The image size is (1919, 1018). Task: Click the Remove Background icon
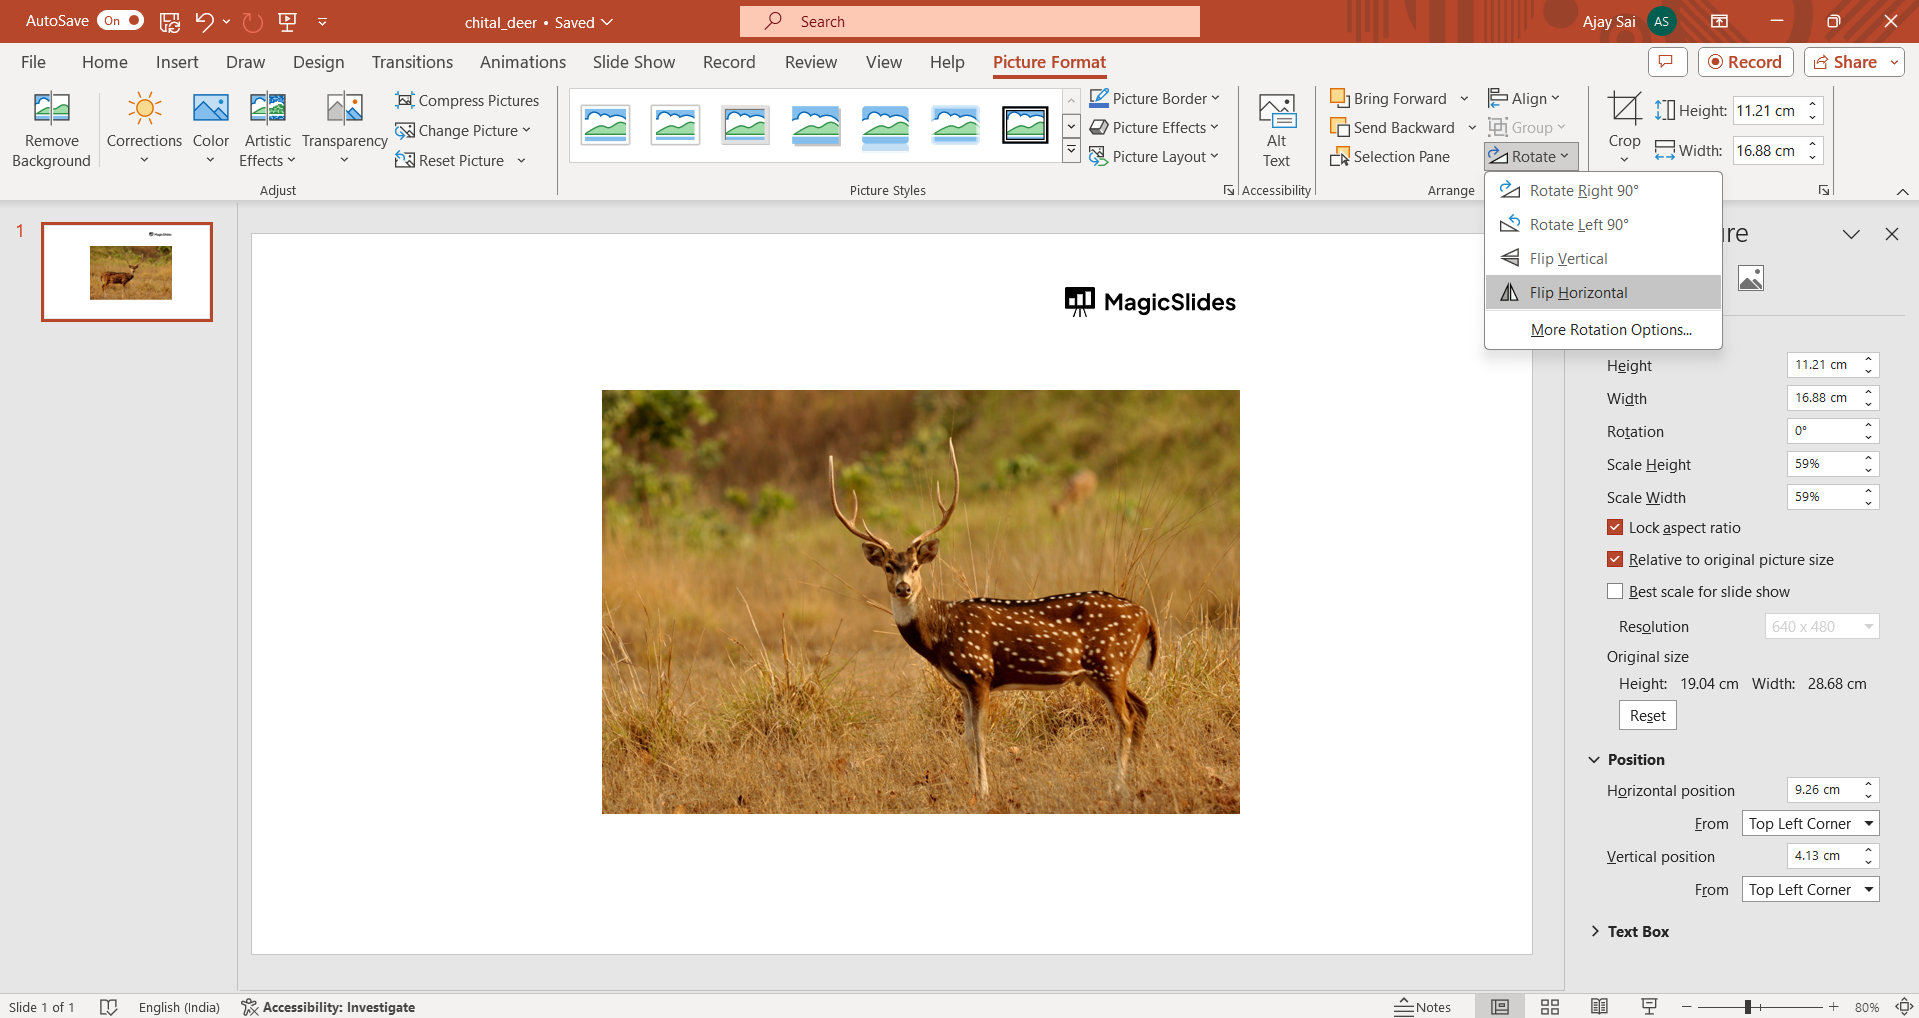tap(51, 109)
